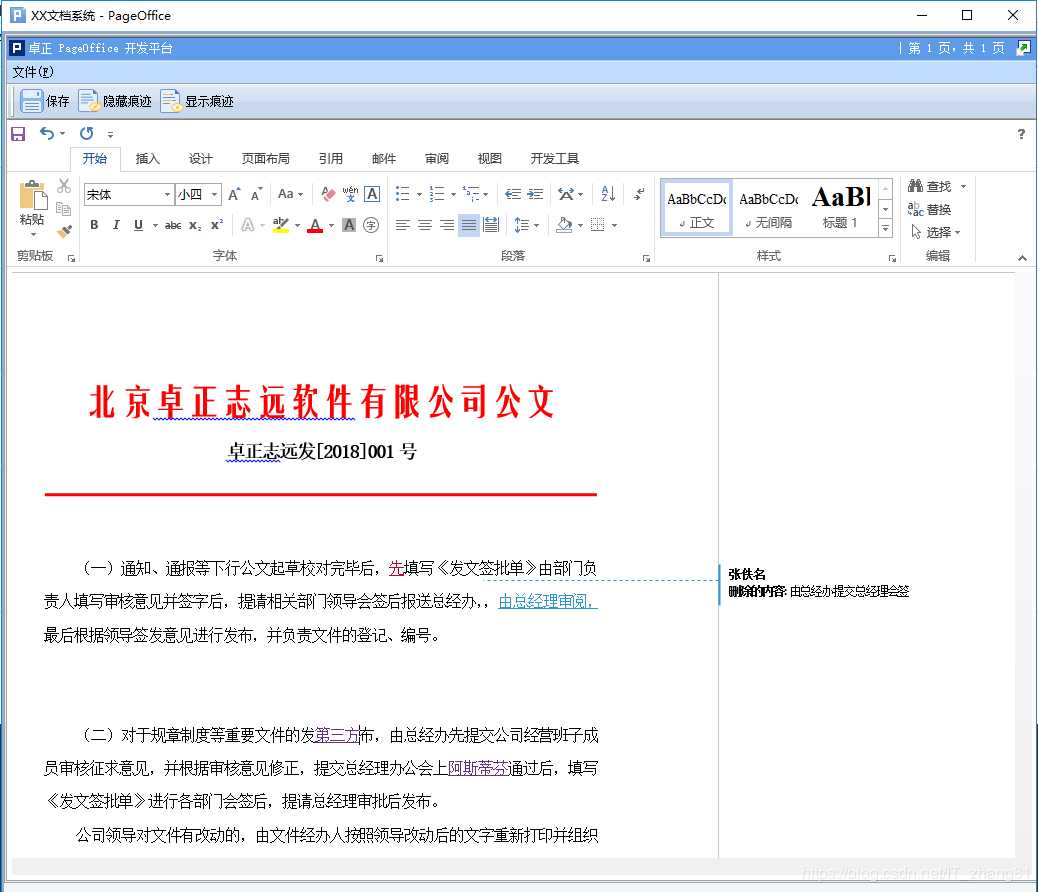Click the sort A-Z icon
1038x892 pixels.
pyautogui.click(x=608, y=194)
